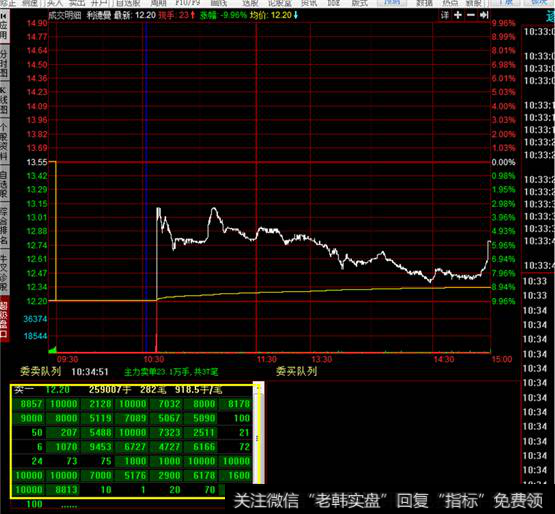Click the scrollbar of the sell queue panel

point(257,434)
